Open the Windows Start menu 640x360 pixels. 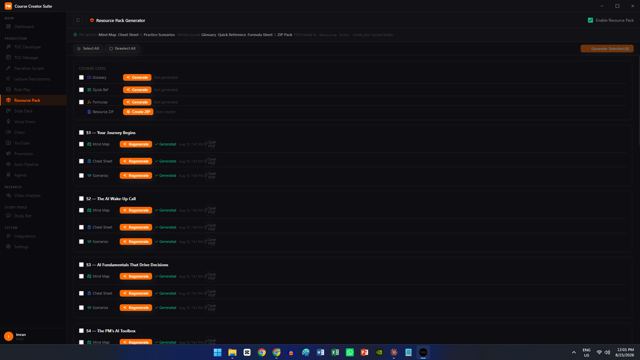pyautogui.click(x=218, y=352)
